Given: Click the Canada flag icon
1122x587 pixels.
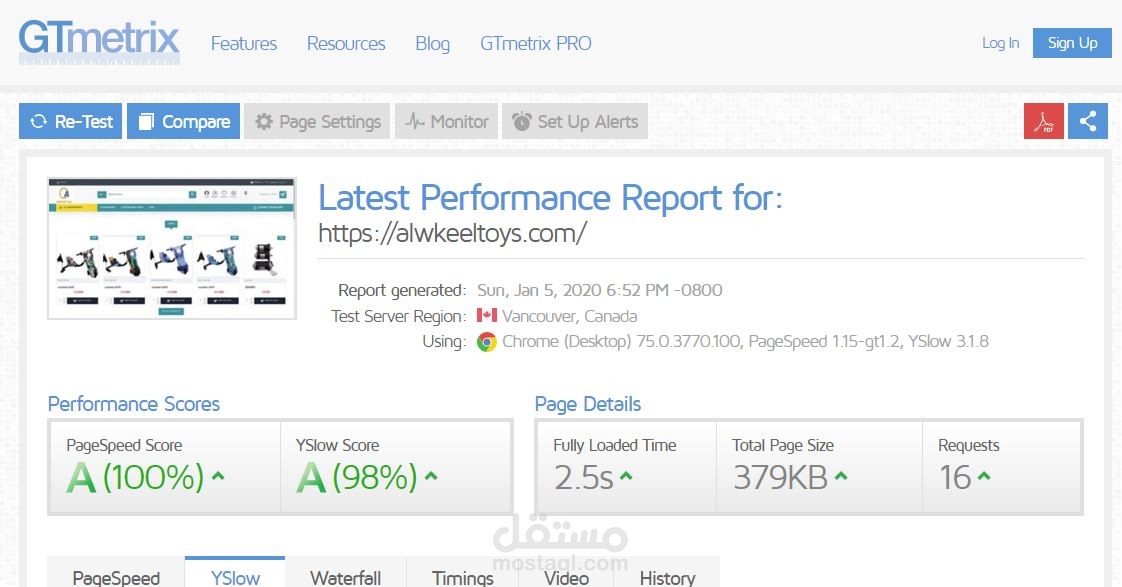Looking at the screenshot, I should [x=487, y=315].
